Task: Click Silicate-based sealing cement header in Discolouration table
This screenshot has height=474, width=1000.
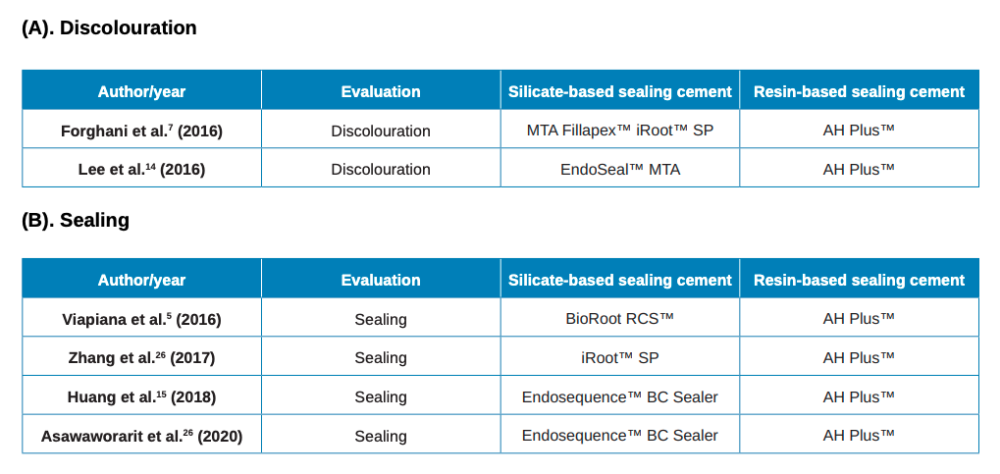Action: tap(620, 91)
